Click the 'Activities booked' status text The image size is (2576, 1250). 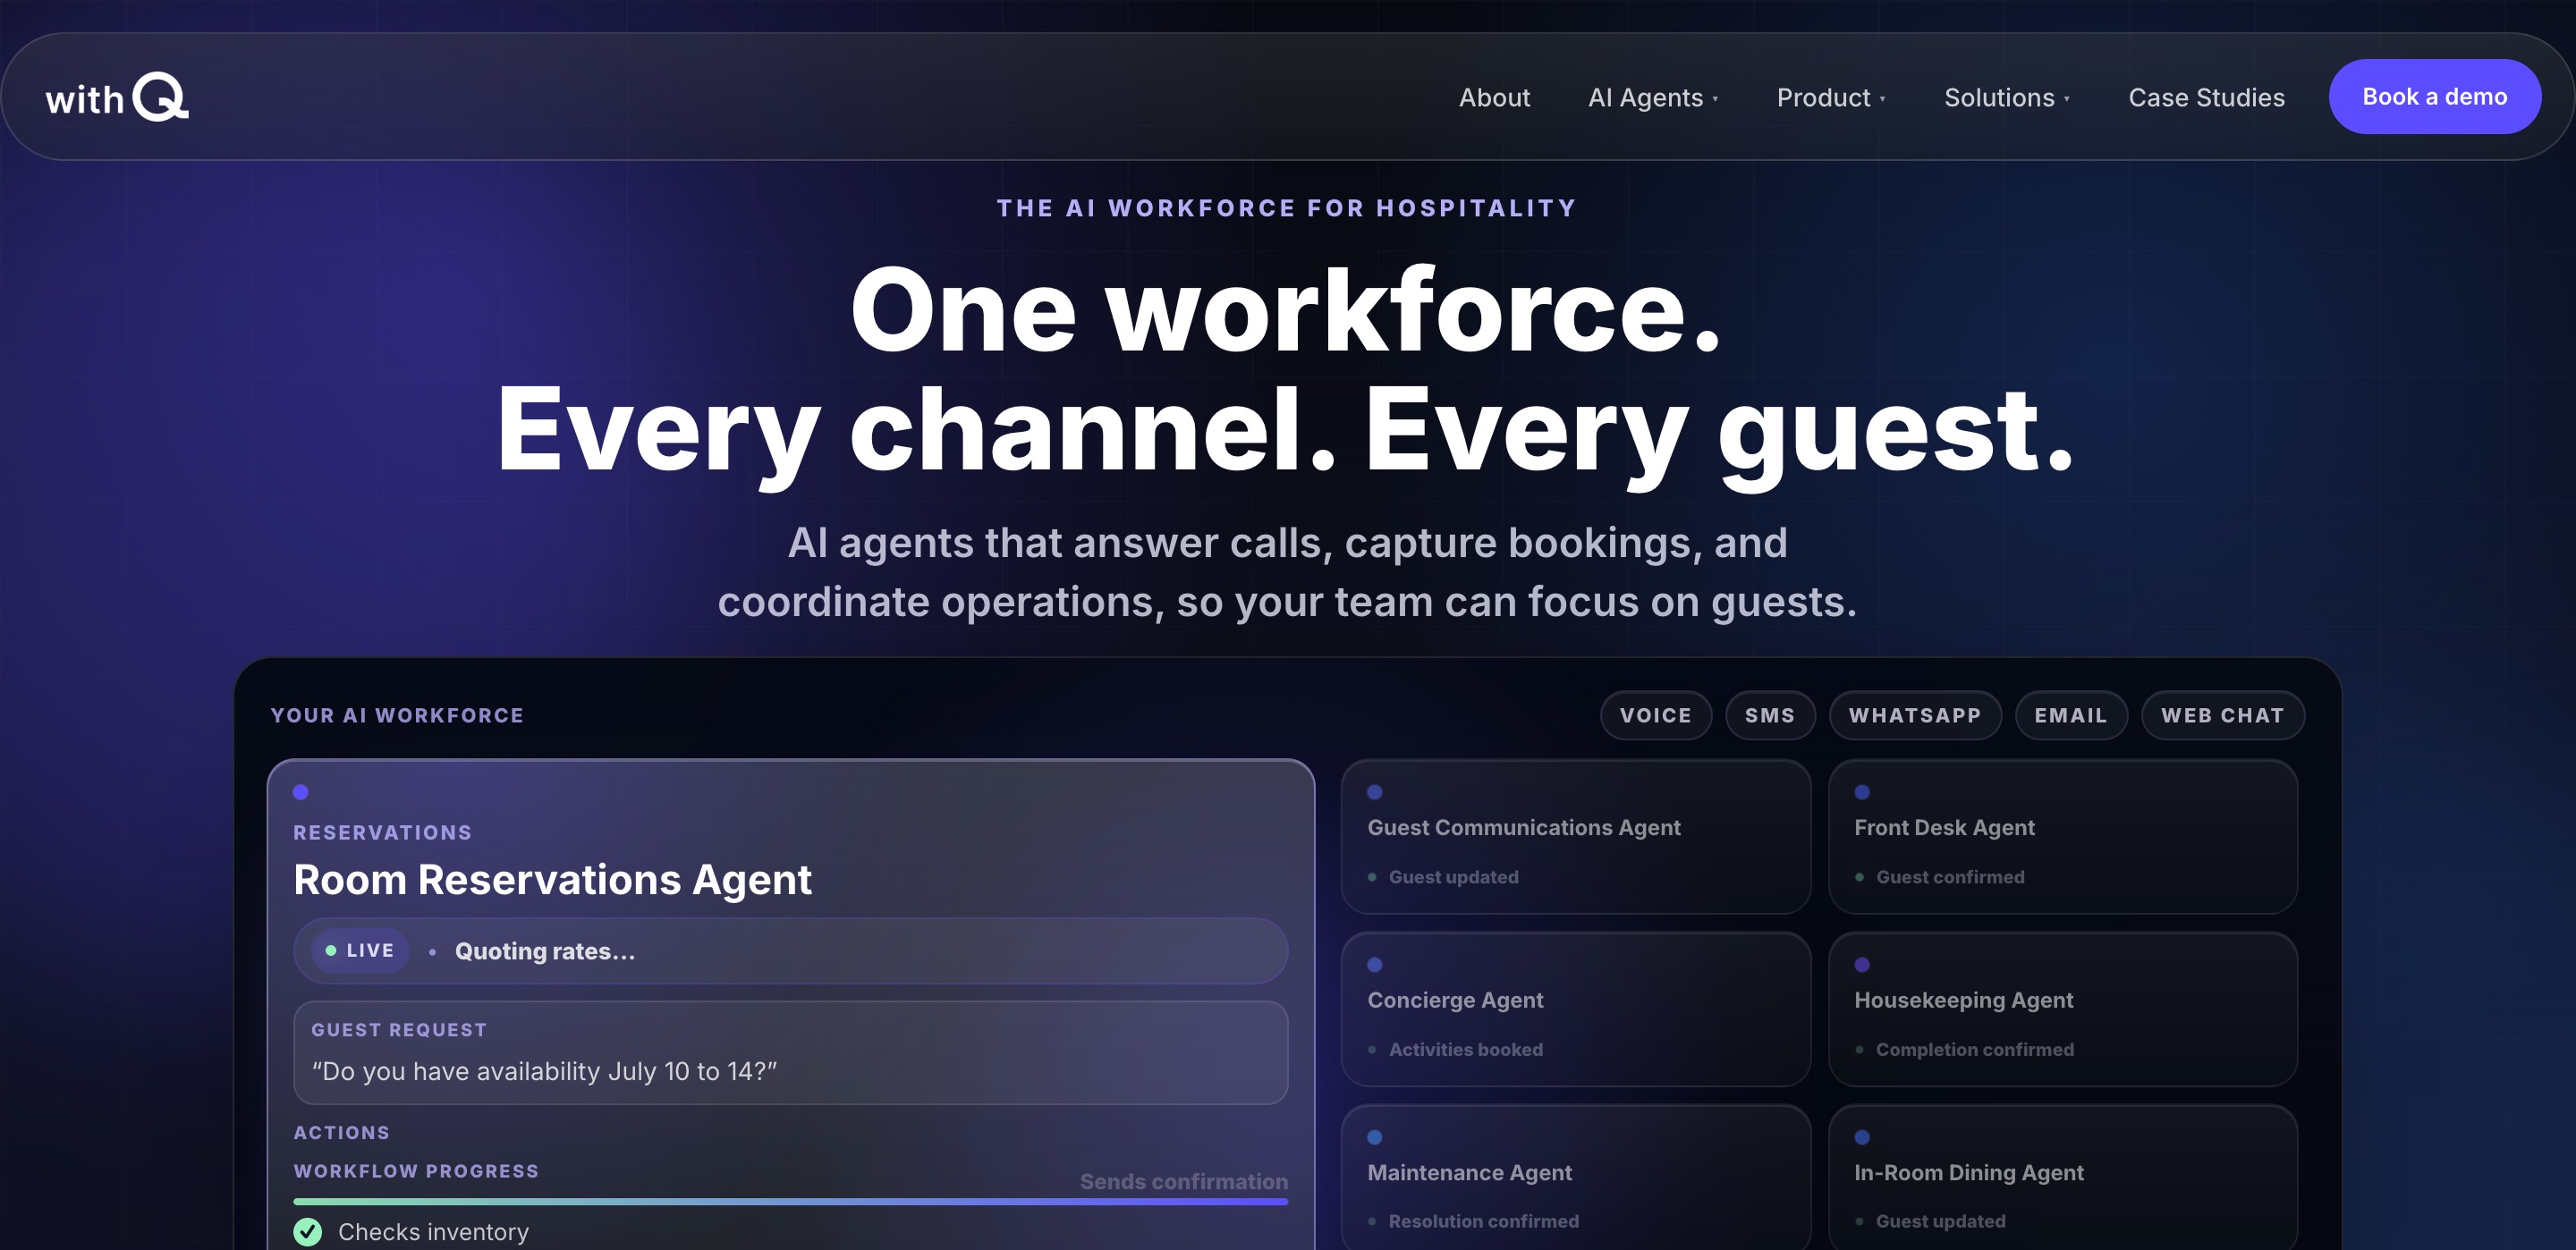pos(1466,1050)
